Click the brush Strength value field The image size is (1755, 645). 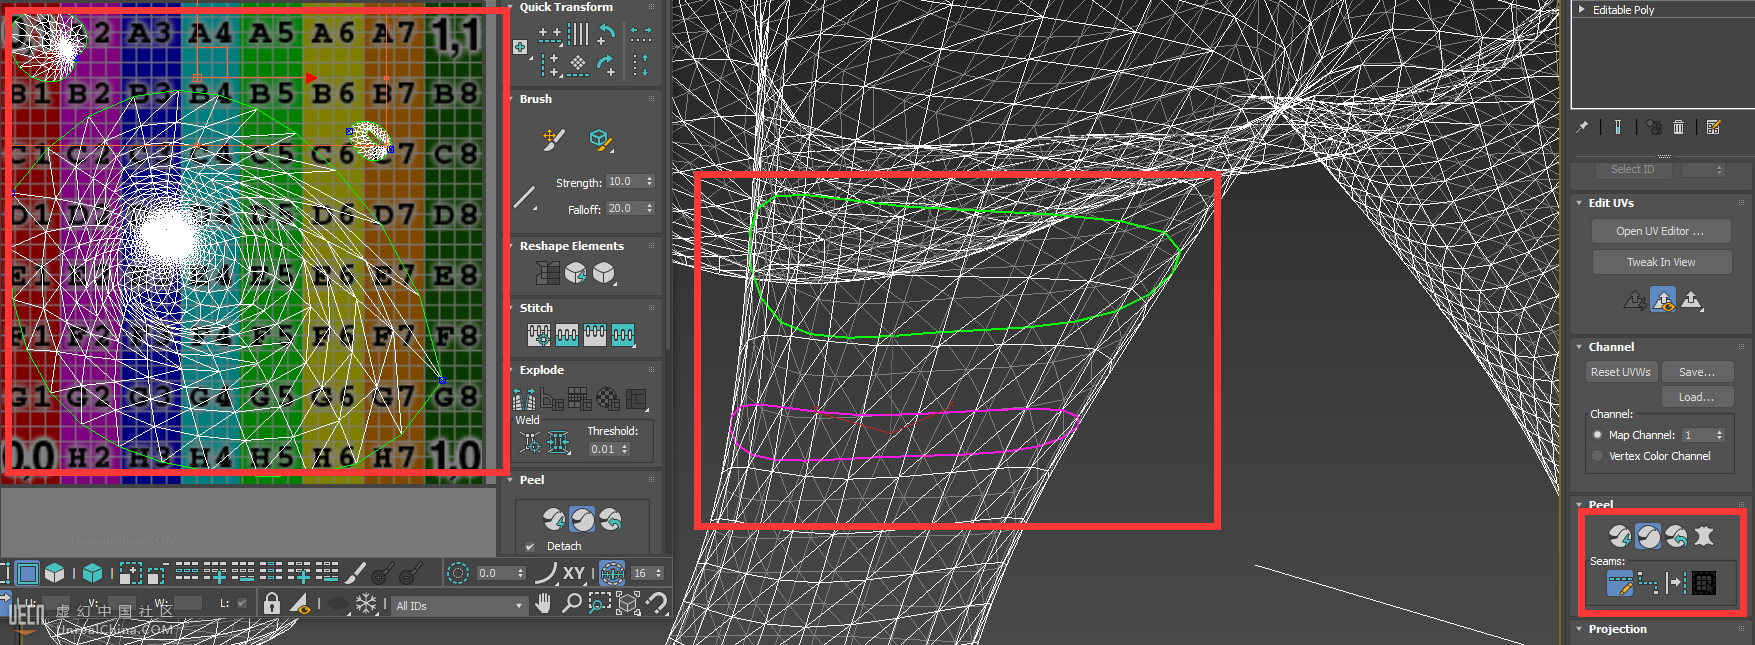[624, 182]
